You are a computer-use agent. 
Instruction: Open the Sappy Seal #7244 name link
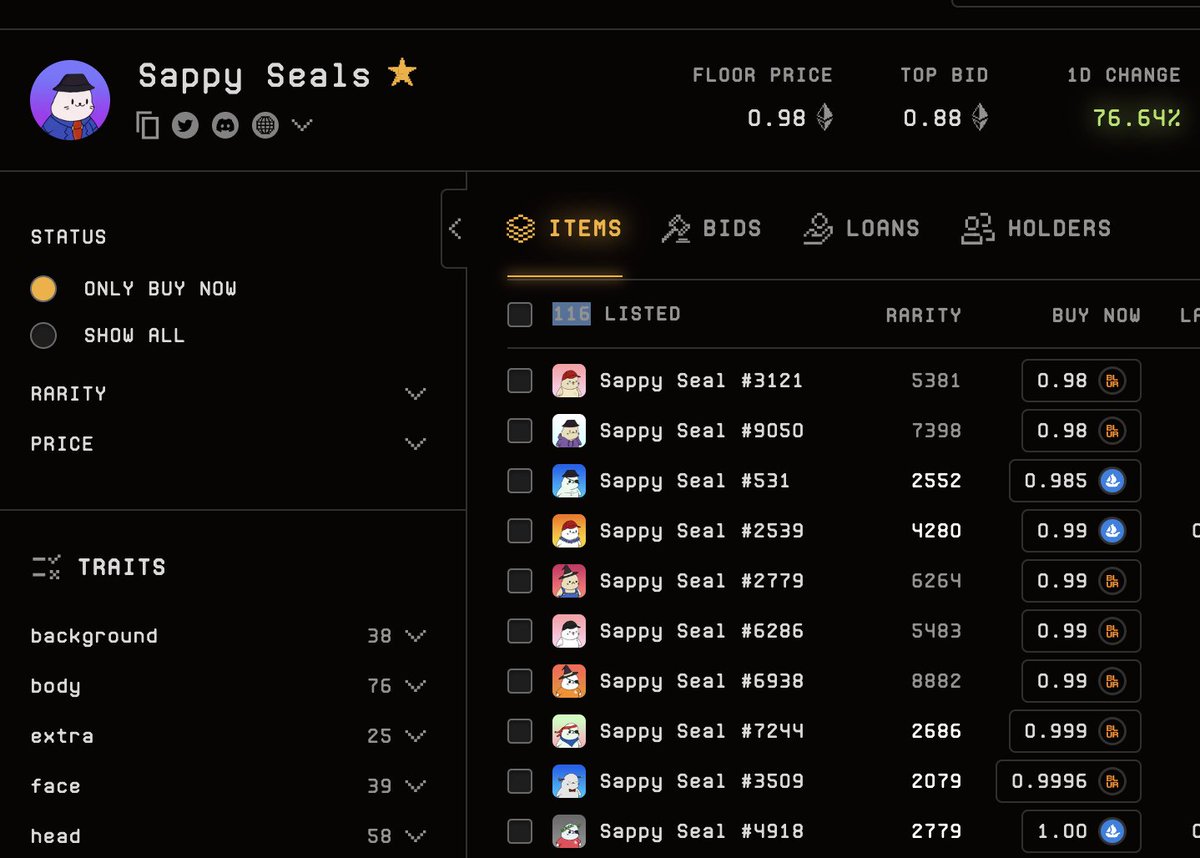[x=701, y=731]
